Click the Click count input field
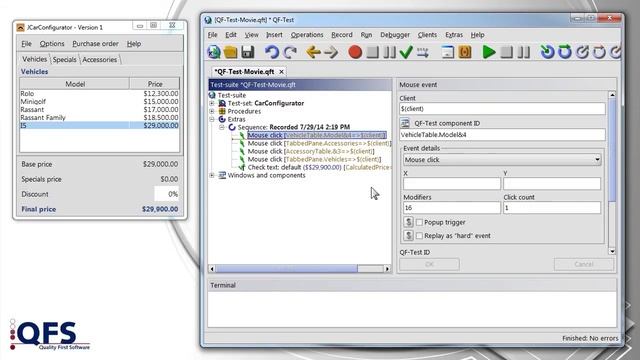Viewport: 640px width, 360px height. (x=552, y=208)
